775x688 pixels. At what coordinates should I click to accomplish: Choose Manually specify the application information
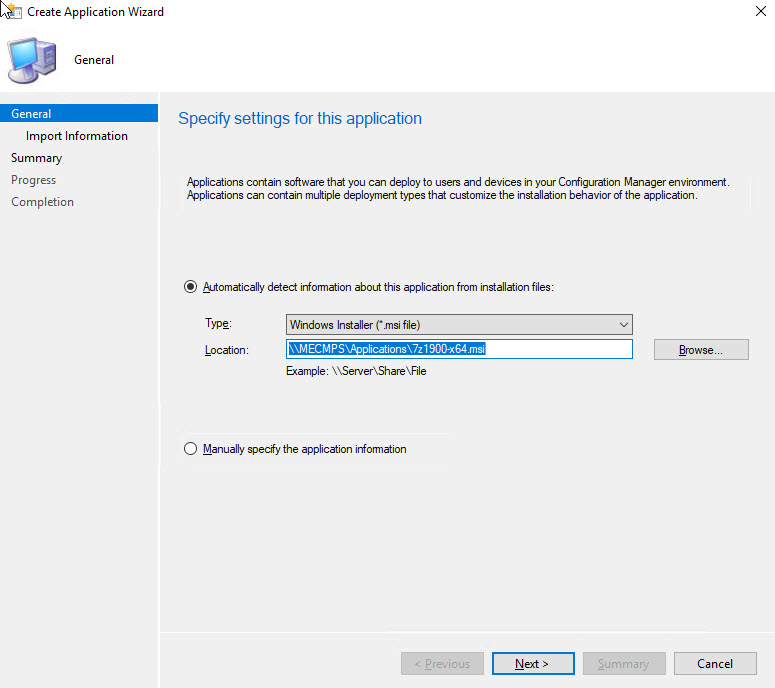click(x=191, y=449)
